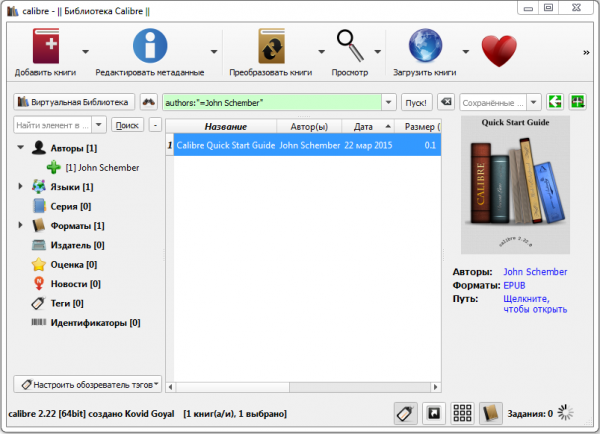Click the Щелкните, чтобы открыть path link
600x434 pixels.
pos(535,304)
